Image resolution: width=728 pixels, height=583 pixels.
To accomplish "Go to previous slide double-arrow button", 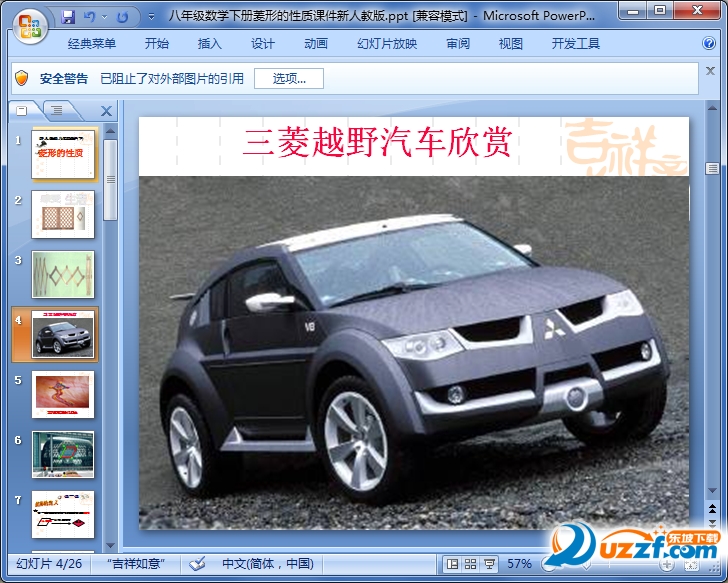I will (x=712, y=509).
